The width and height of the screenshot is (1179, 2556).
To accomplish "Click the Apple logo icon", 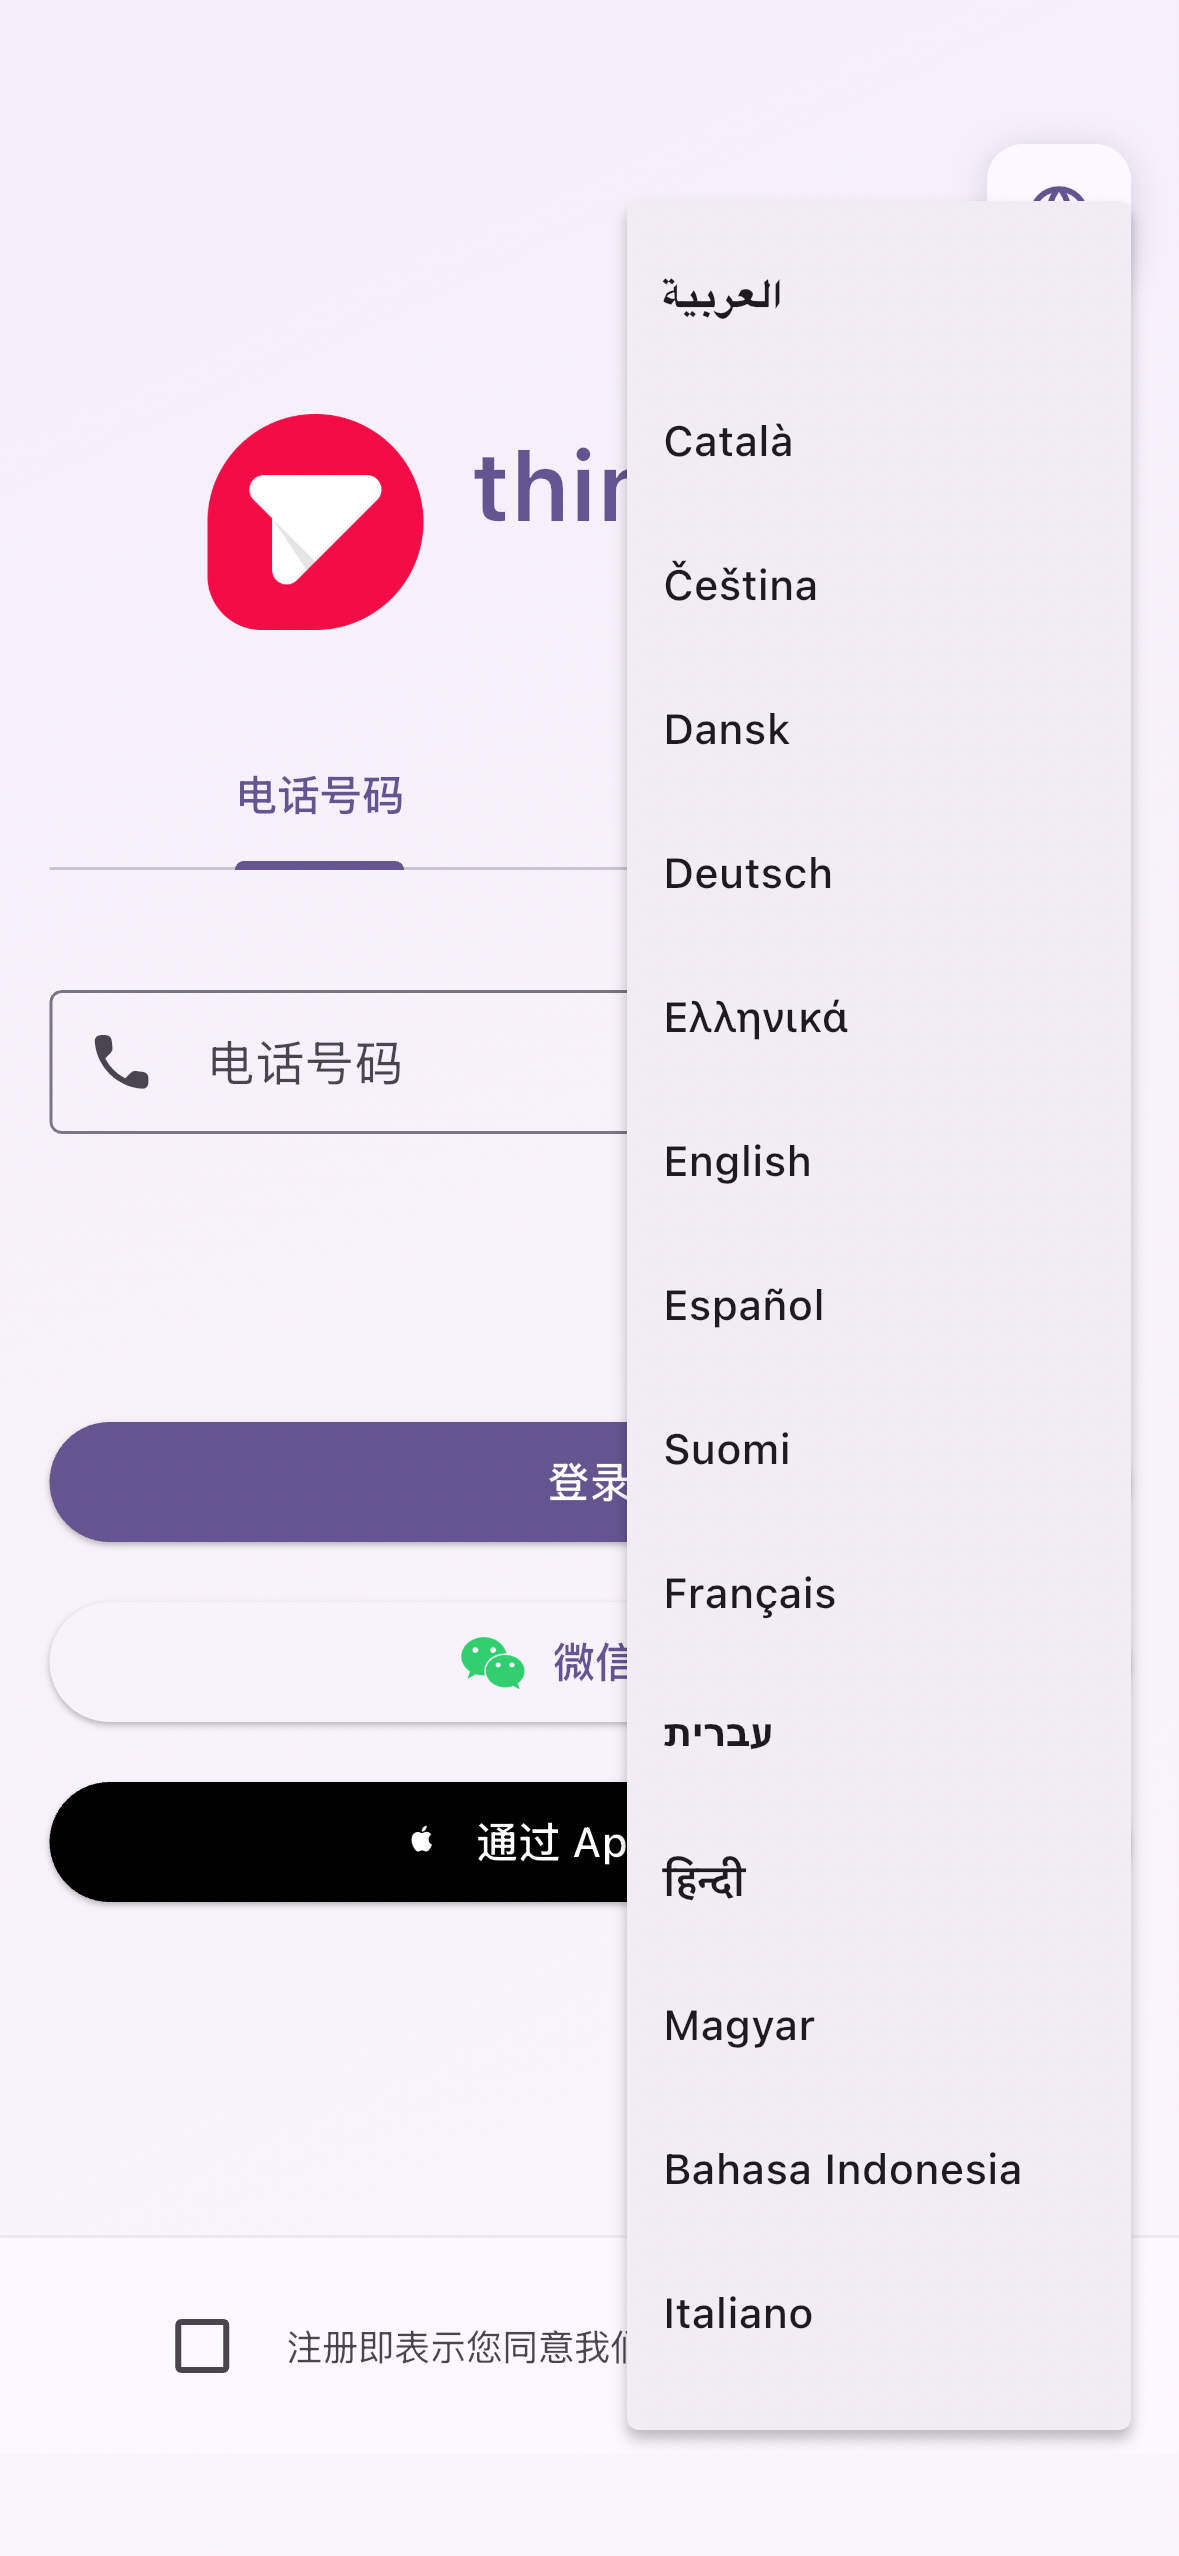I will 422,1840.
